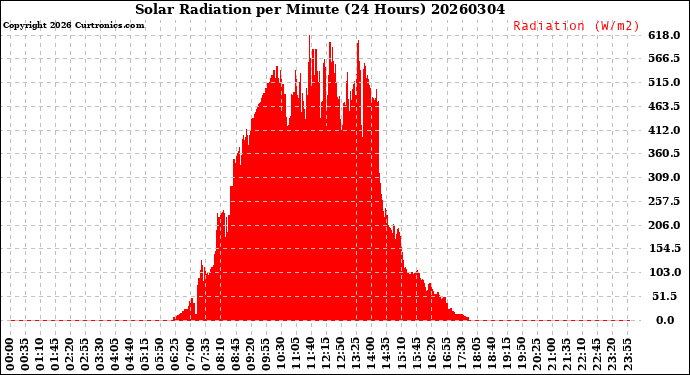The width and height of the screenshot is (690, 375).
Task: Click the 08:45 time axis label
Action: pyautogui.click(x=235, y=355)
